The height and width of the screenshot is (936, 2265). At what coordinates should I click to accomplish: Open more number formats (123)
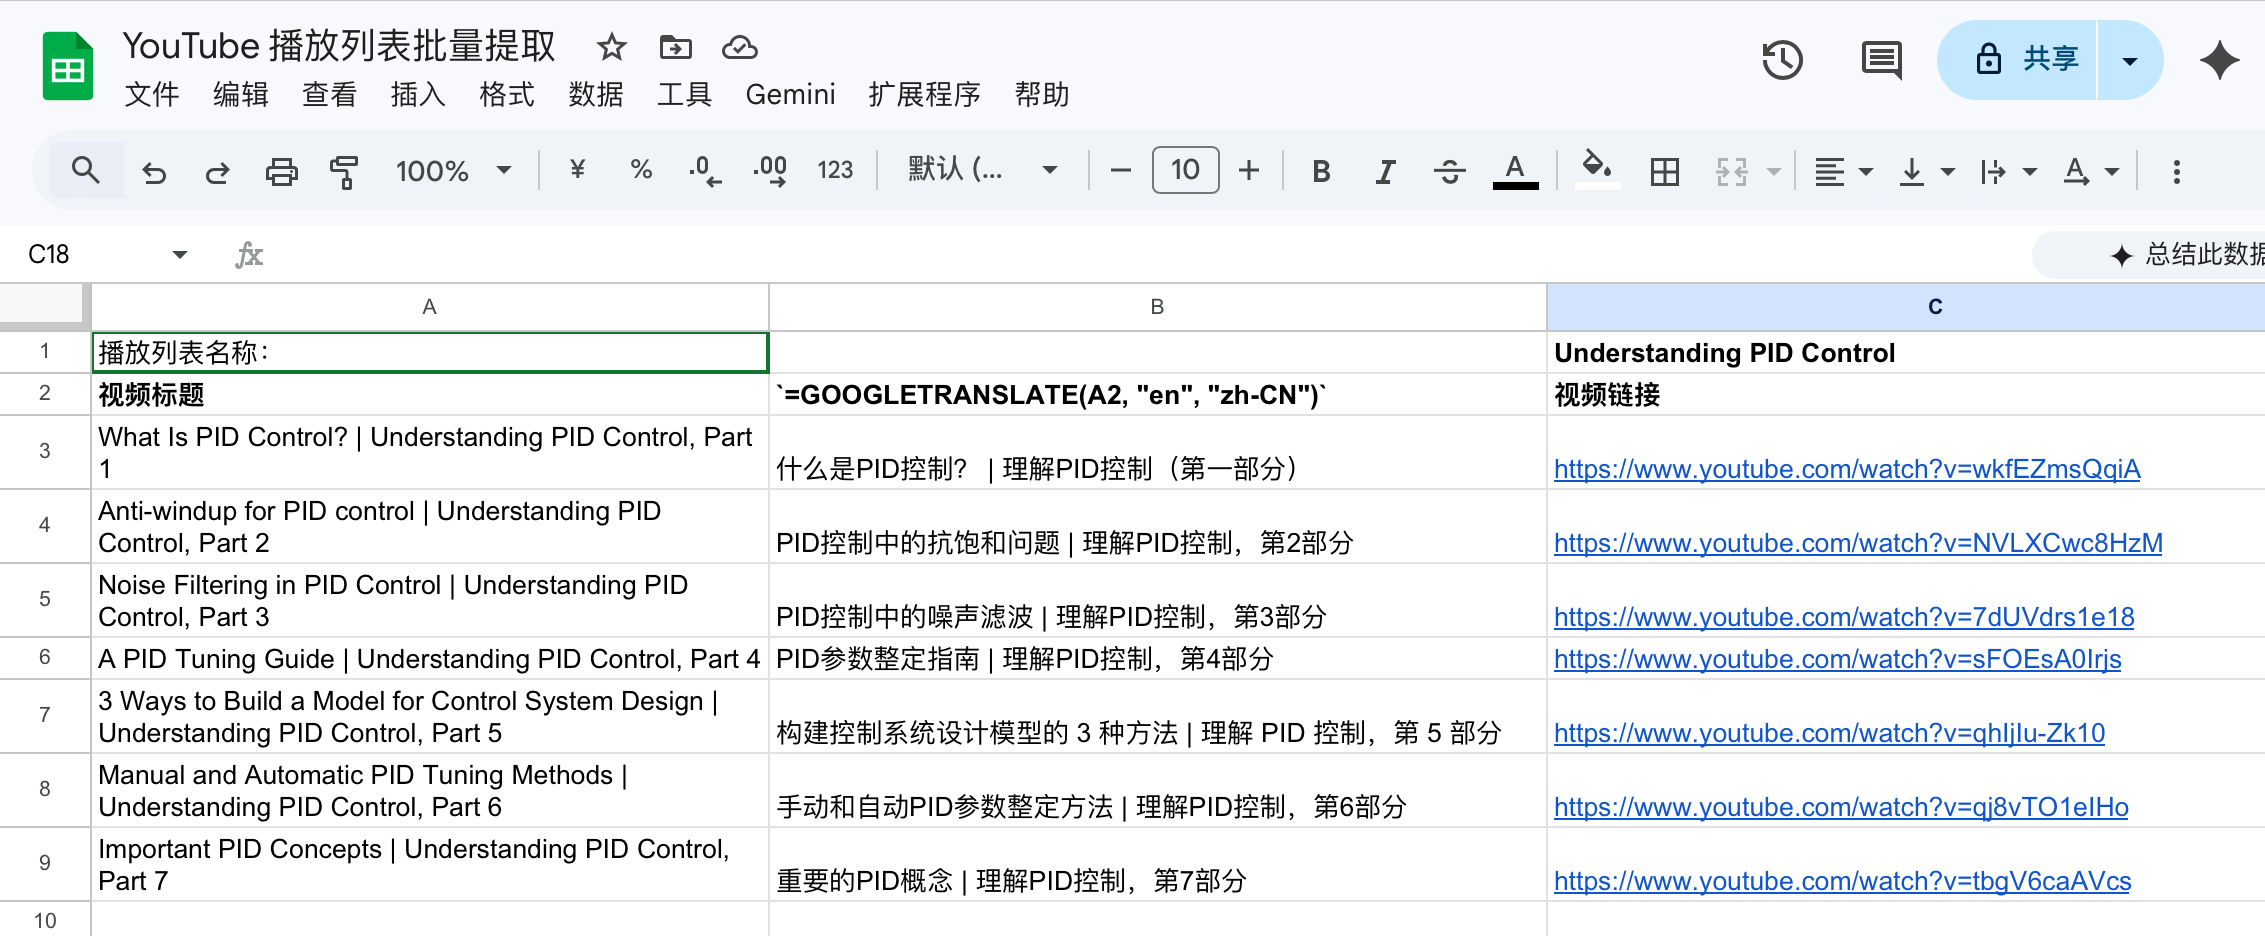point(835,170)
